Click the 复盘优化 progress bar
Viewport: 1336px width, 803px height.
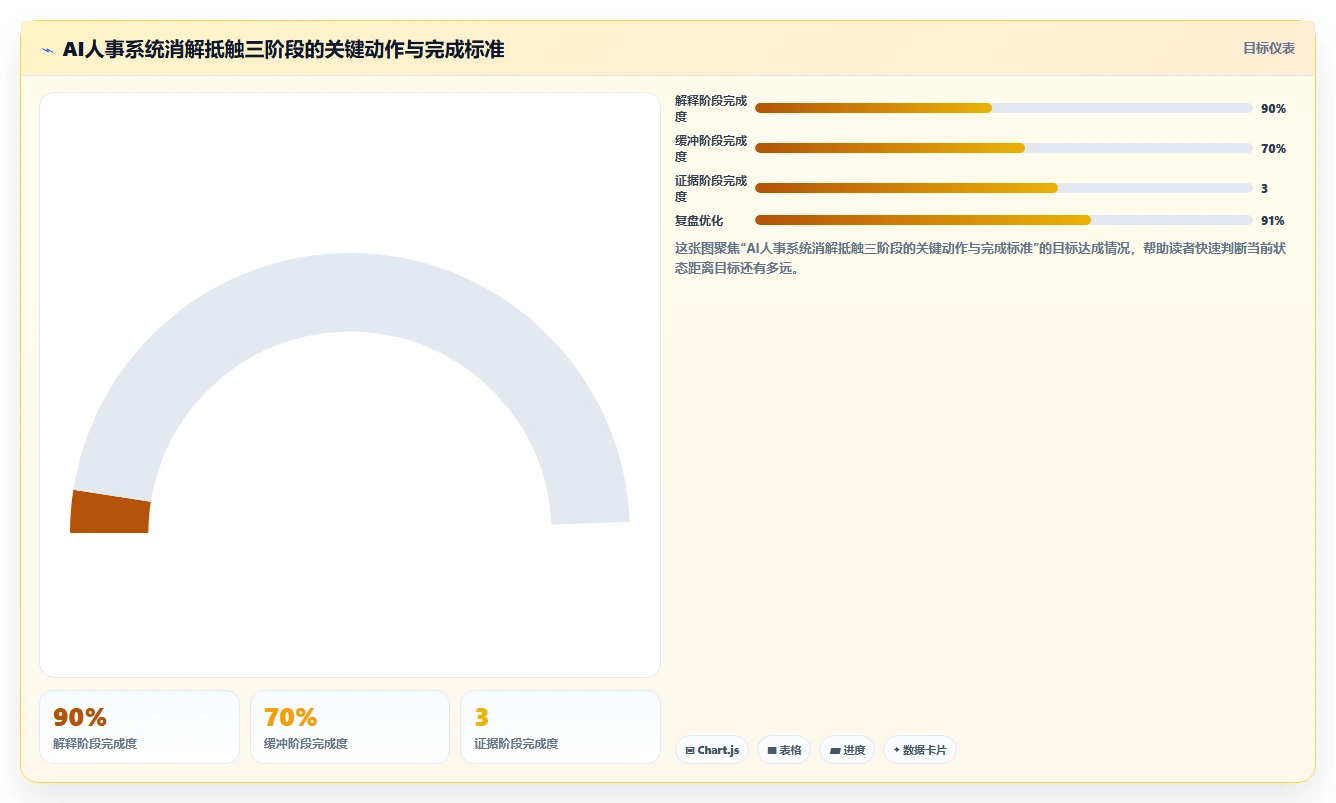click(x=1004, y=220)
